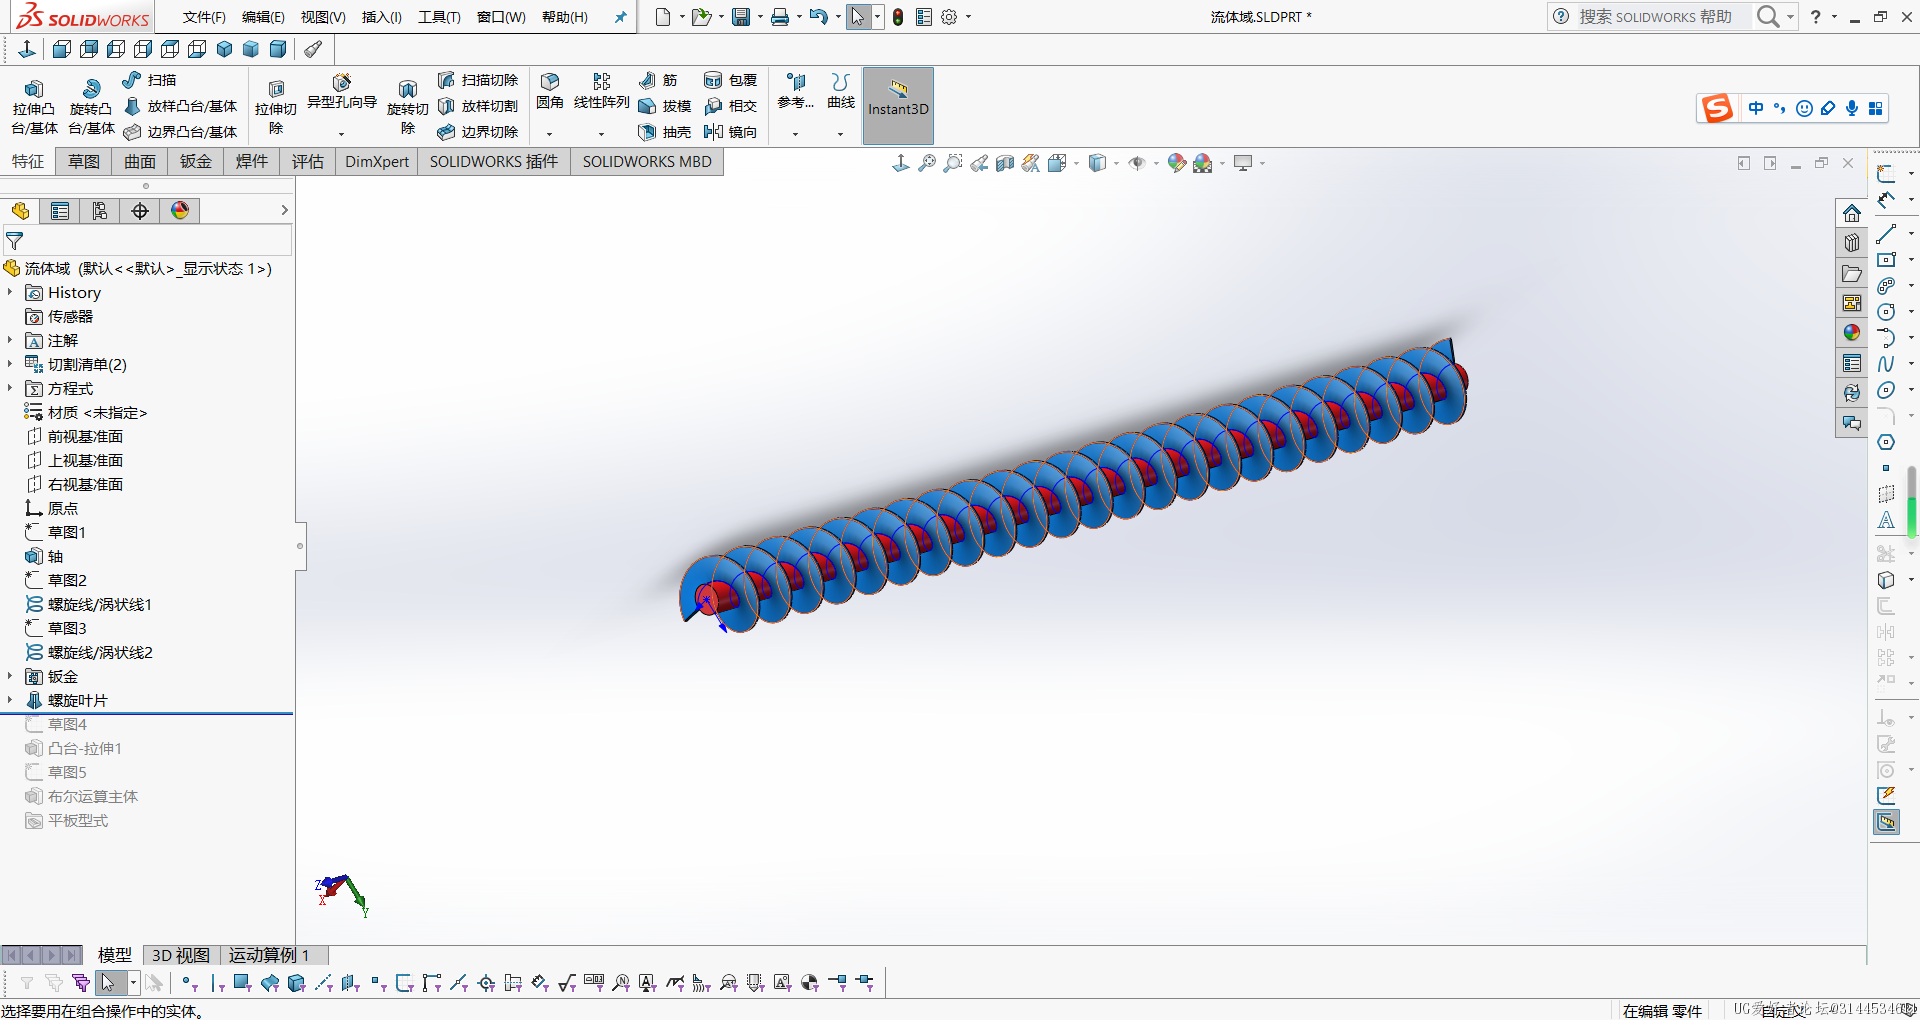The width and height of the screenshot is (1920, 1020).
Task: Expand the 螺旋叶片 feature node
Action: click(x=10, y=700)
